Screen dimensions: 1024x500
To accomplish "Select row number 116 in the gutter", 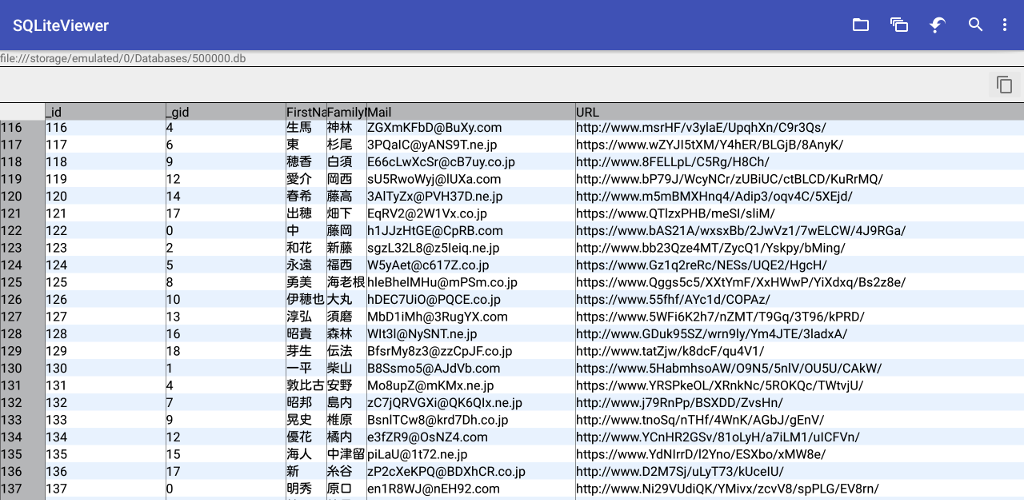I will coord(21,128).
